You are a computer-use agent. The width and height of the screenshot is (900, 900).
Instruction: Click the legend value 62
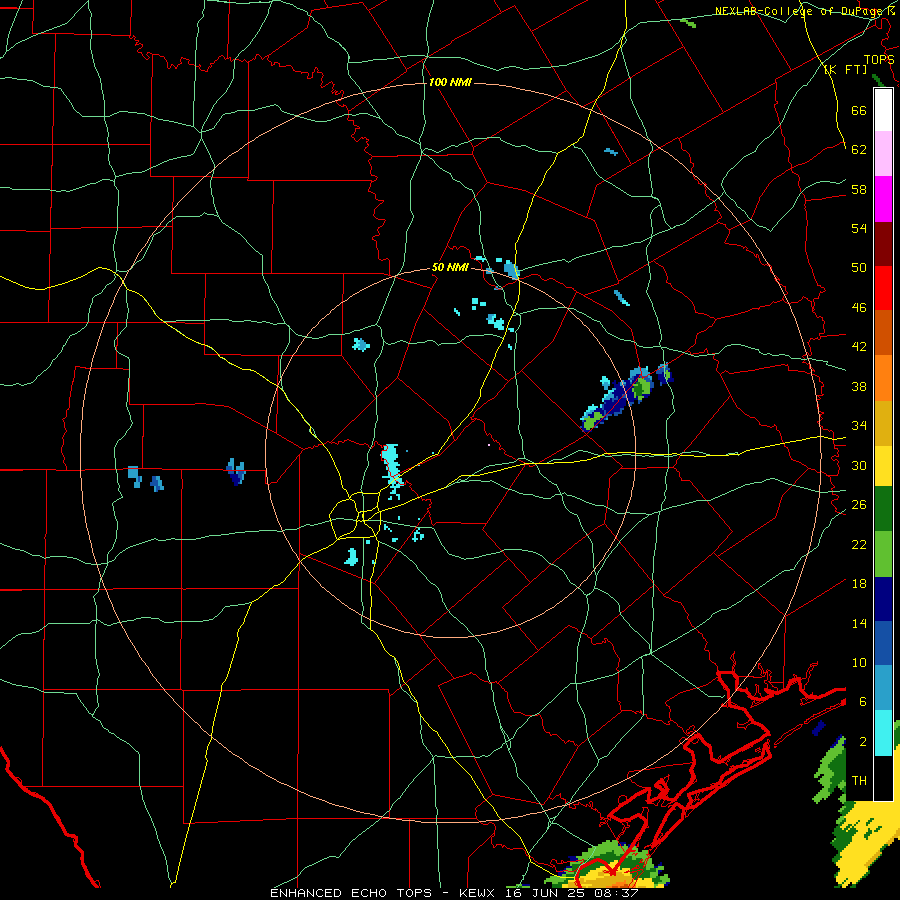click(x=859, y=150)
